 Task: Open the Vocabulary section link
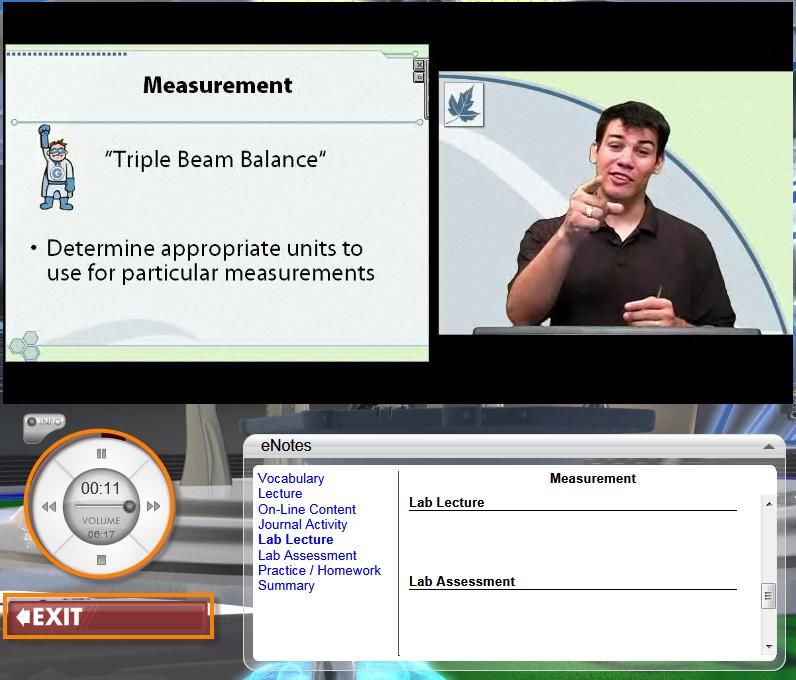pos(291,478)
